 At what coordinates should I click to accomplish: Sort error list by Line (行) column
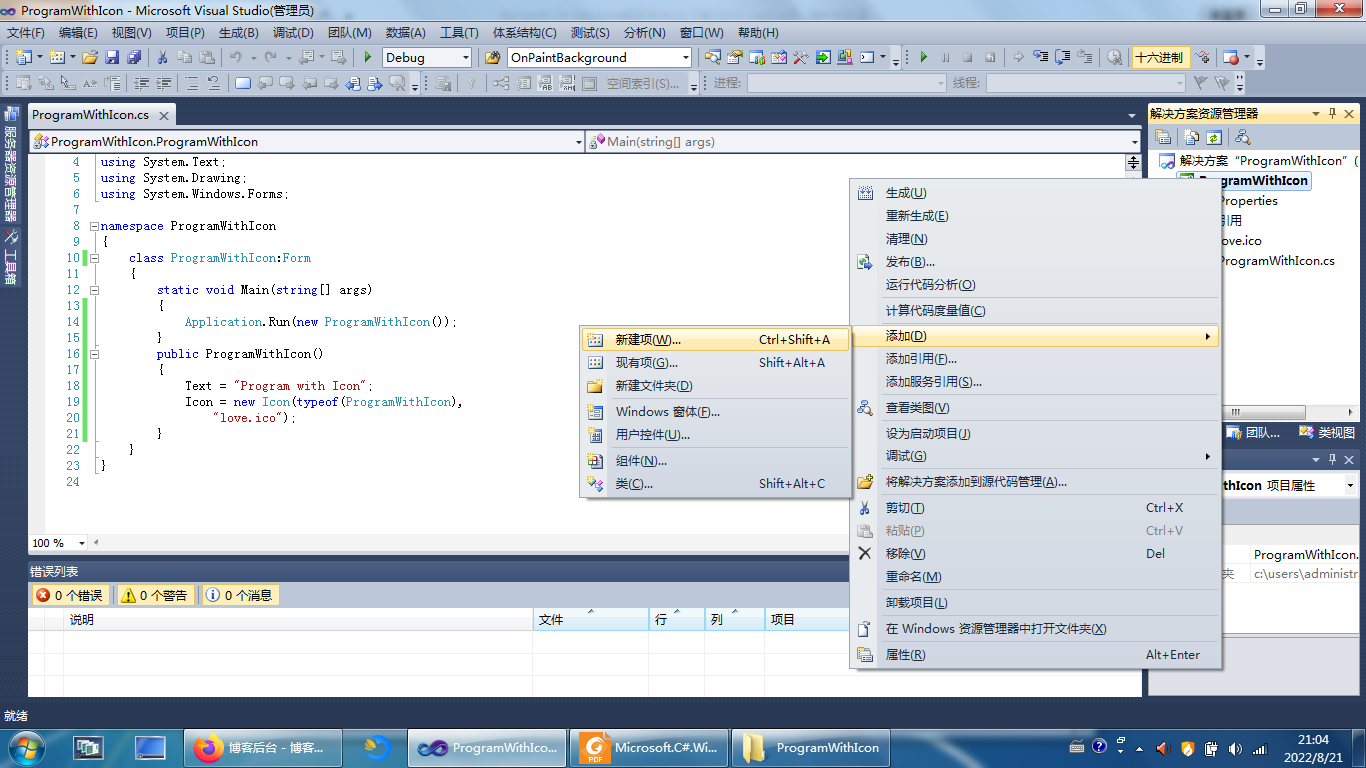tap(677, 620)
